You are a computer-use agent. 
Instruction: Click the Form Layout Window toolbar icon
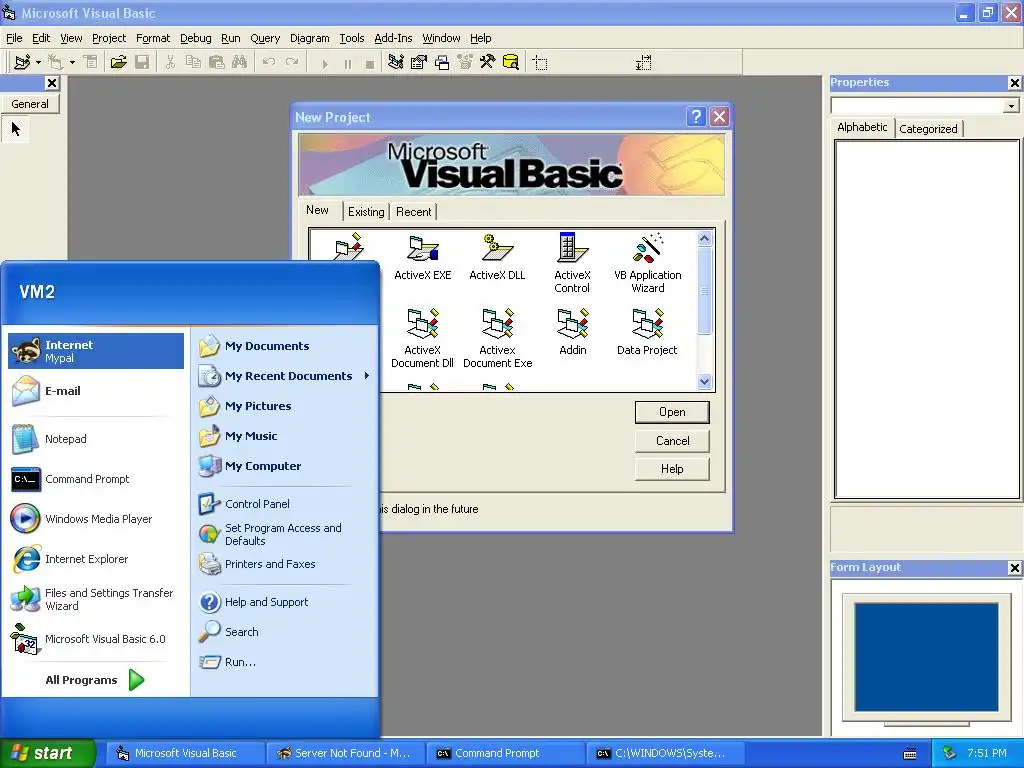[442, 62]
